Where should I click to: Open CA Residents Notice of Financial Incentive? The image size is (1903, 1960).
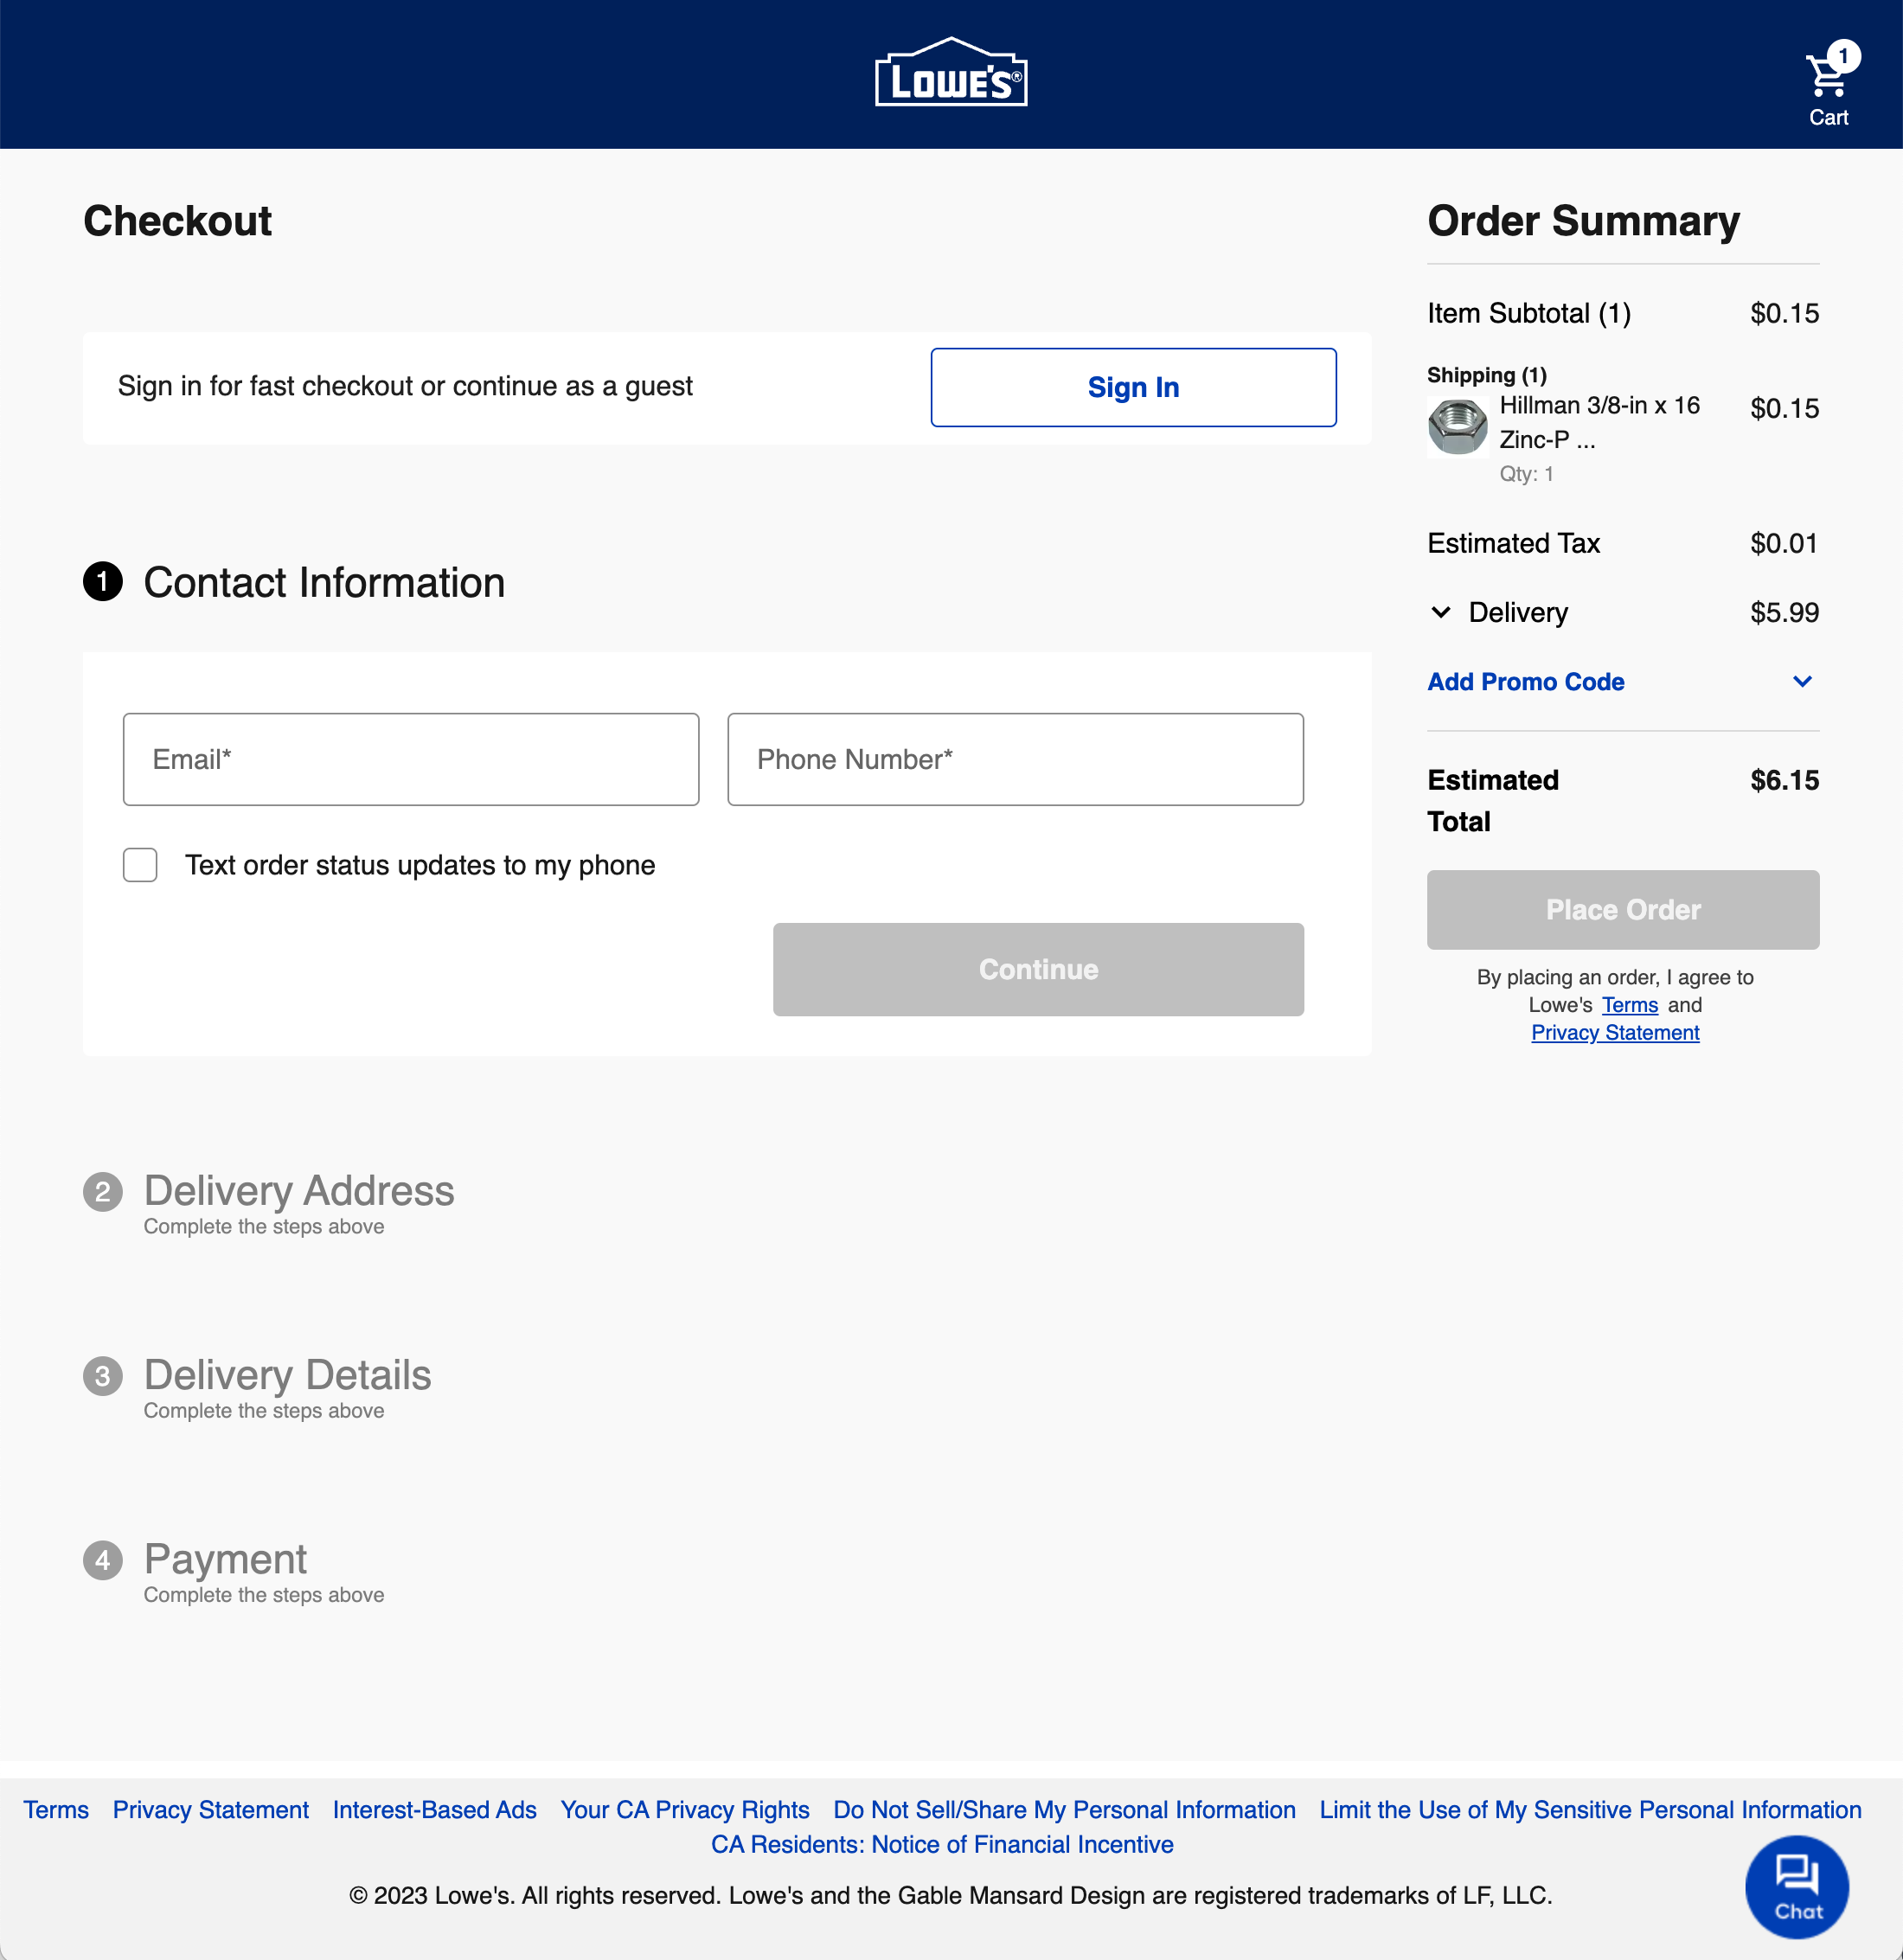pyautogui.click(x=941, y=1845)
